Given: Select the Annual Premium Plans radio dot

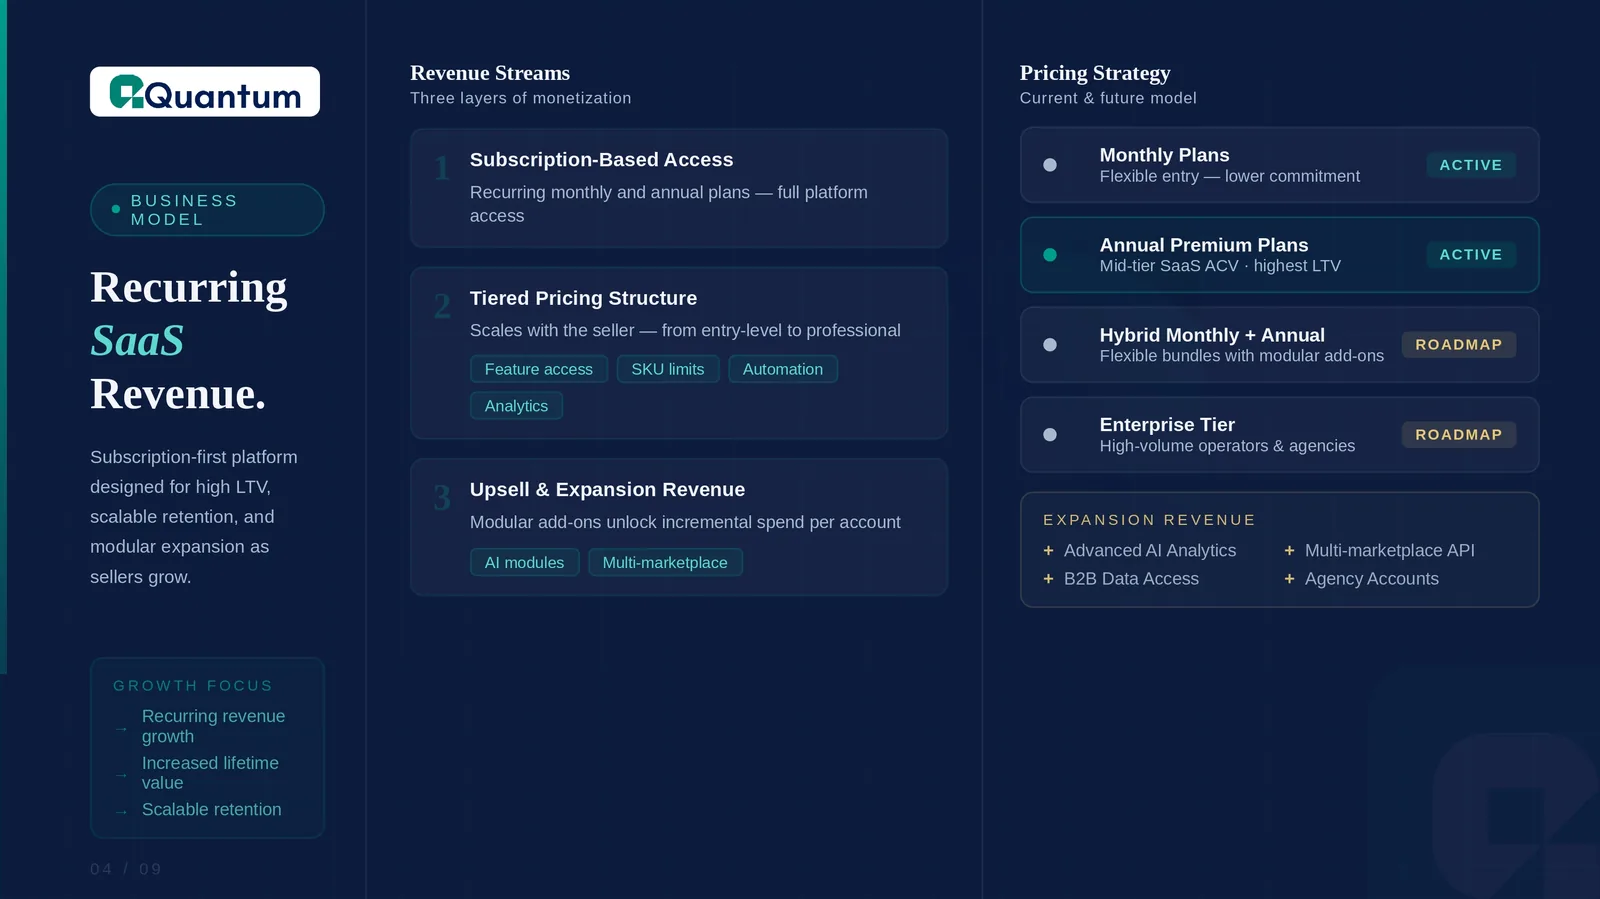Looking at the screenshot, I should pos(1050,255).
